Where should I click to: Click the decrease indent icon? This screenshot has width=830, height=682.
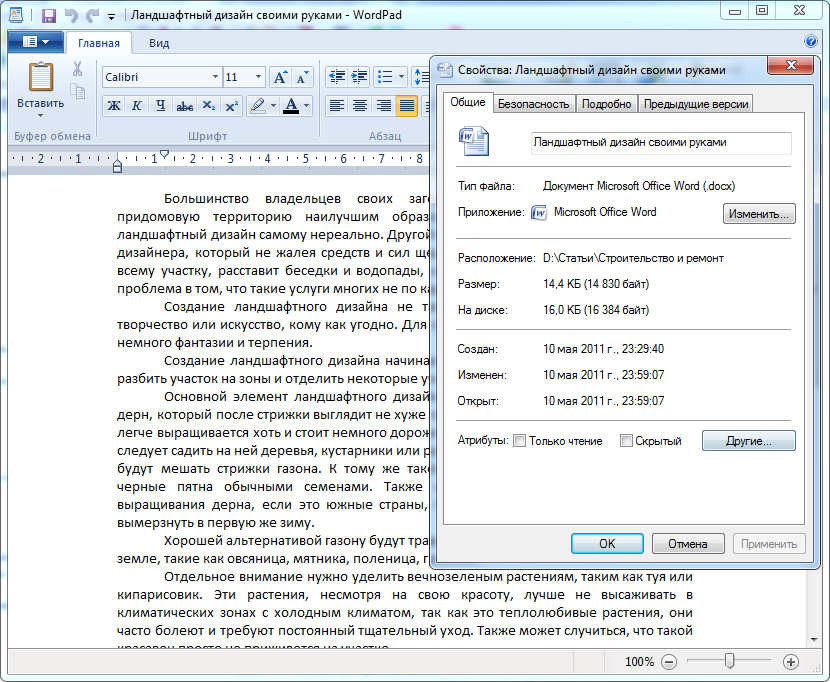point(337,77)
